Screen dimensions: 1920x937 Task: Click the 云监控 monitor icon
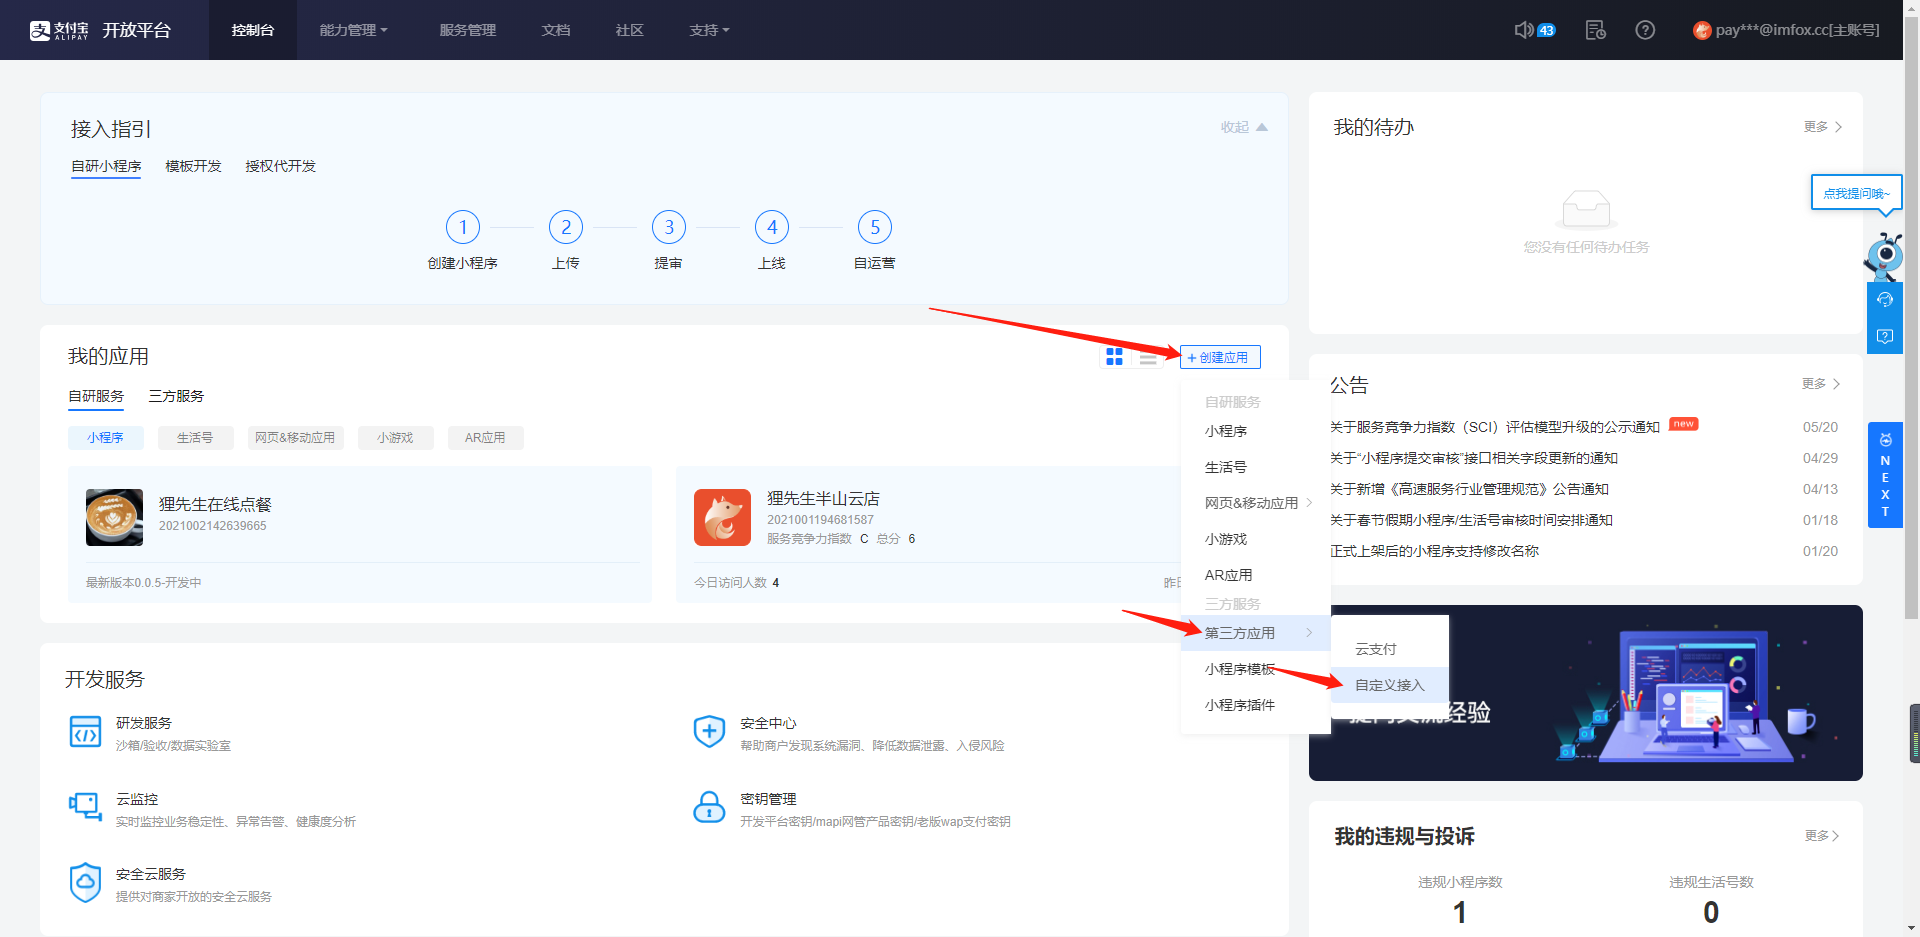pos(85,806)
